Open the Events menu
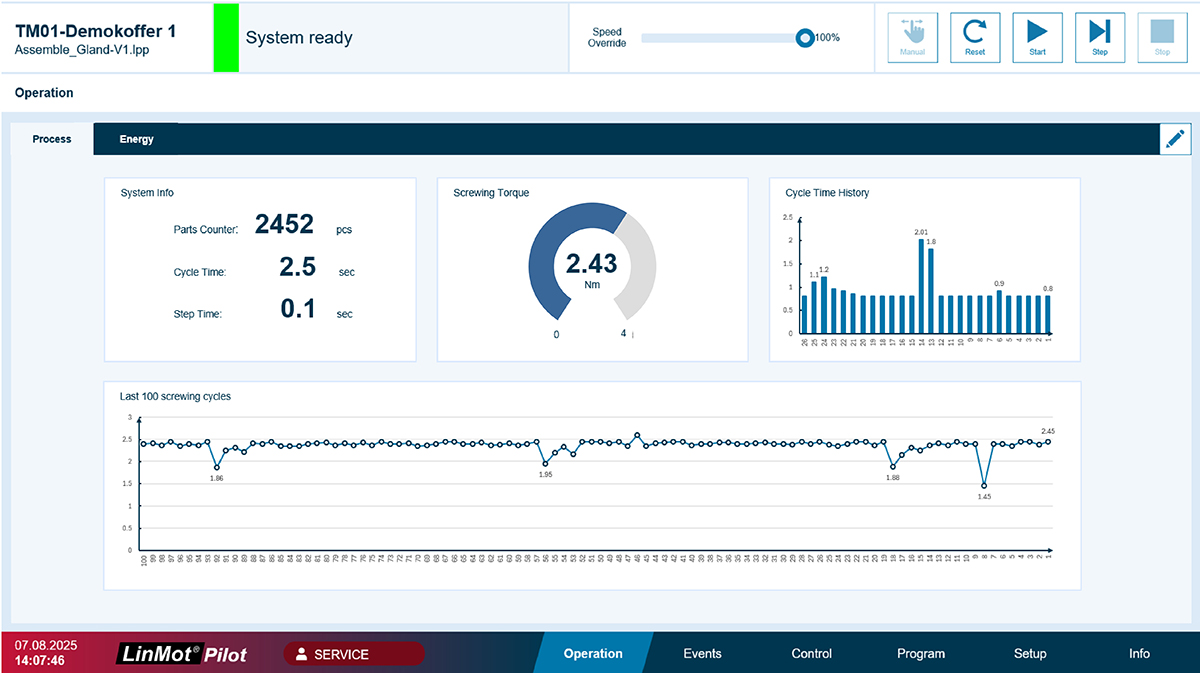 coord(702,654)
